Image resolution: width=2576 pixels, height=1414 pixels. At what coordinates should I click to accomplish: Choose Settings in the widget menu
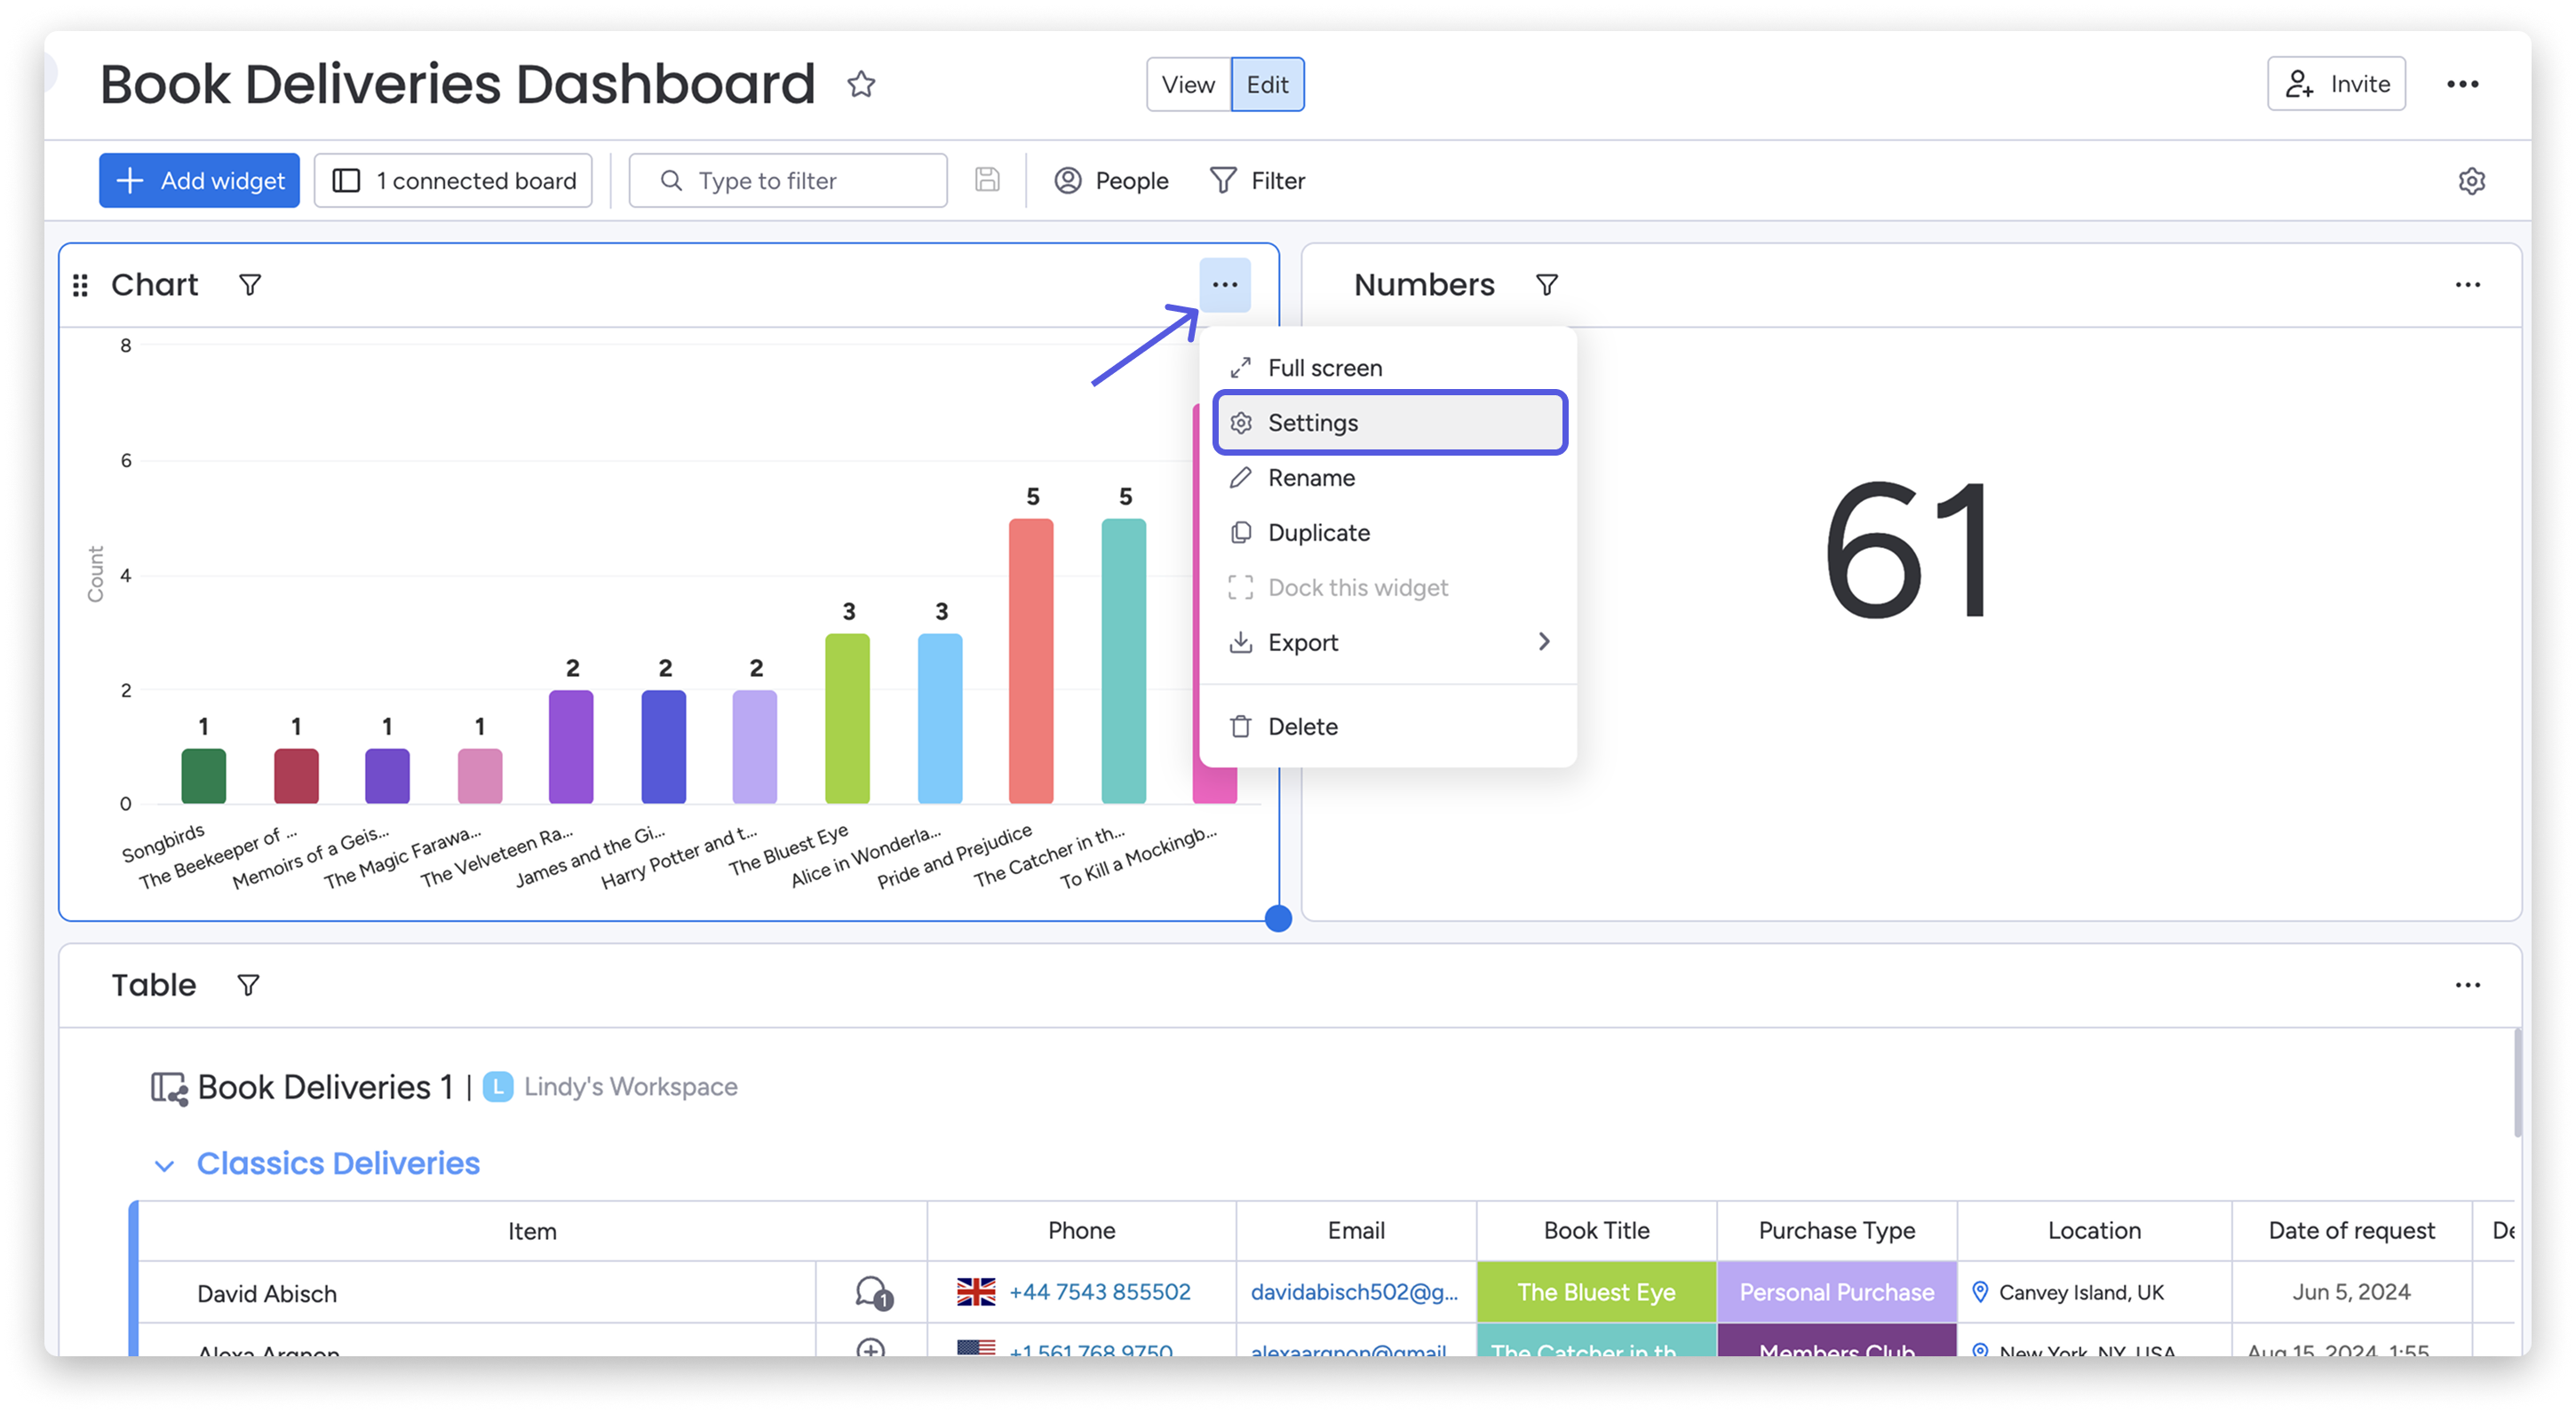(1389, 423)
